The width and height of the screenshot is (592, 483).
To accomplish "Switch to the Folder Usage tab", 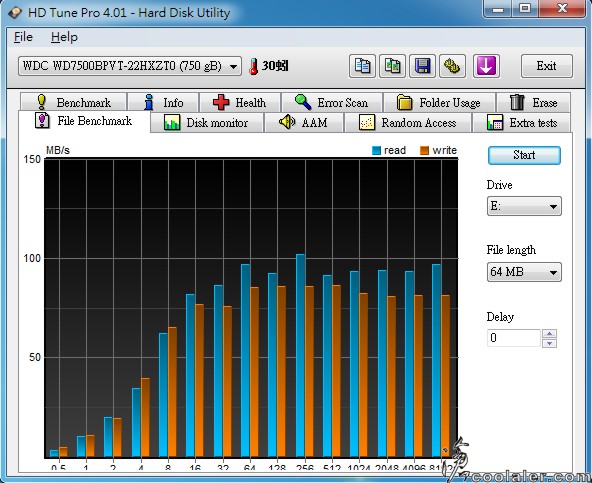I will coord(439,103).
